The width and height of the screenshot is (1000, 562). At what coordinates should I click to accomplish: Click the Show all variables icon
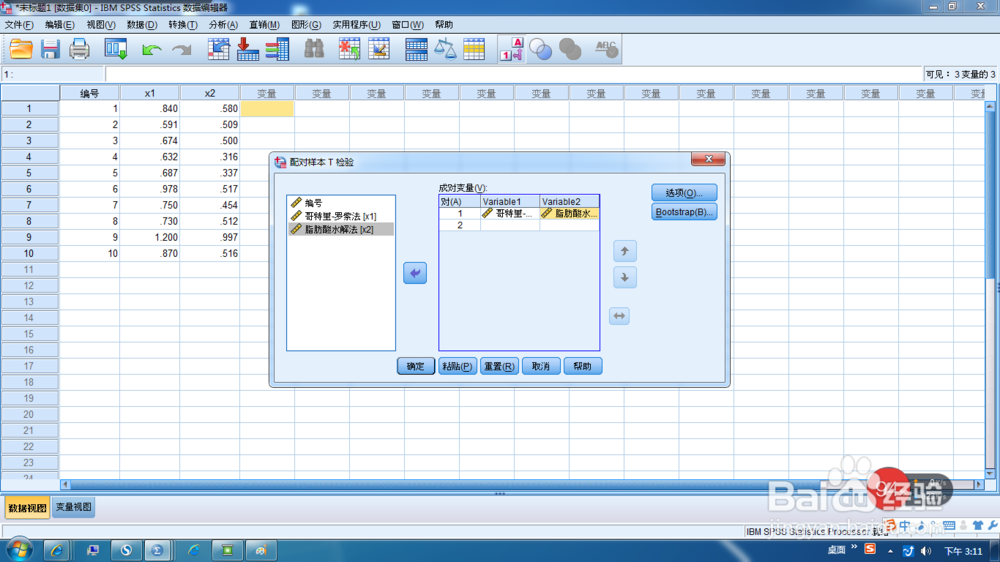tap(570, 49)
